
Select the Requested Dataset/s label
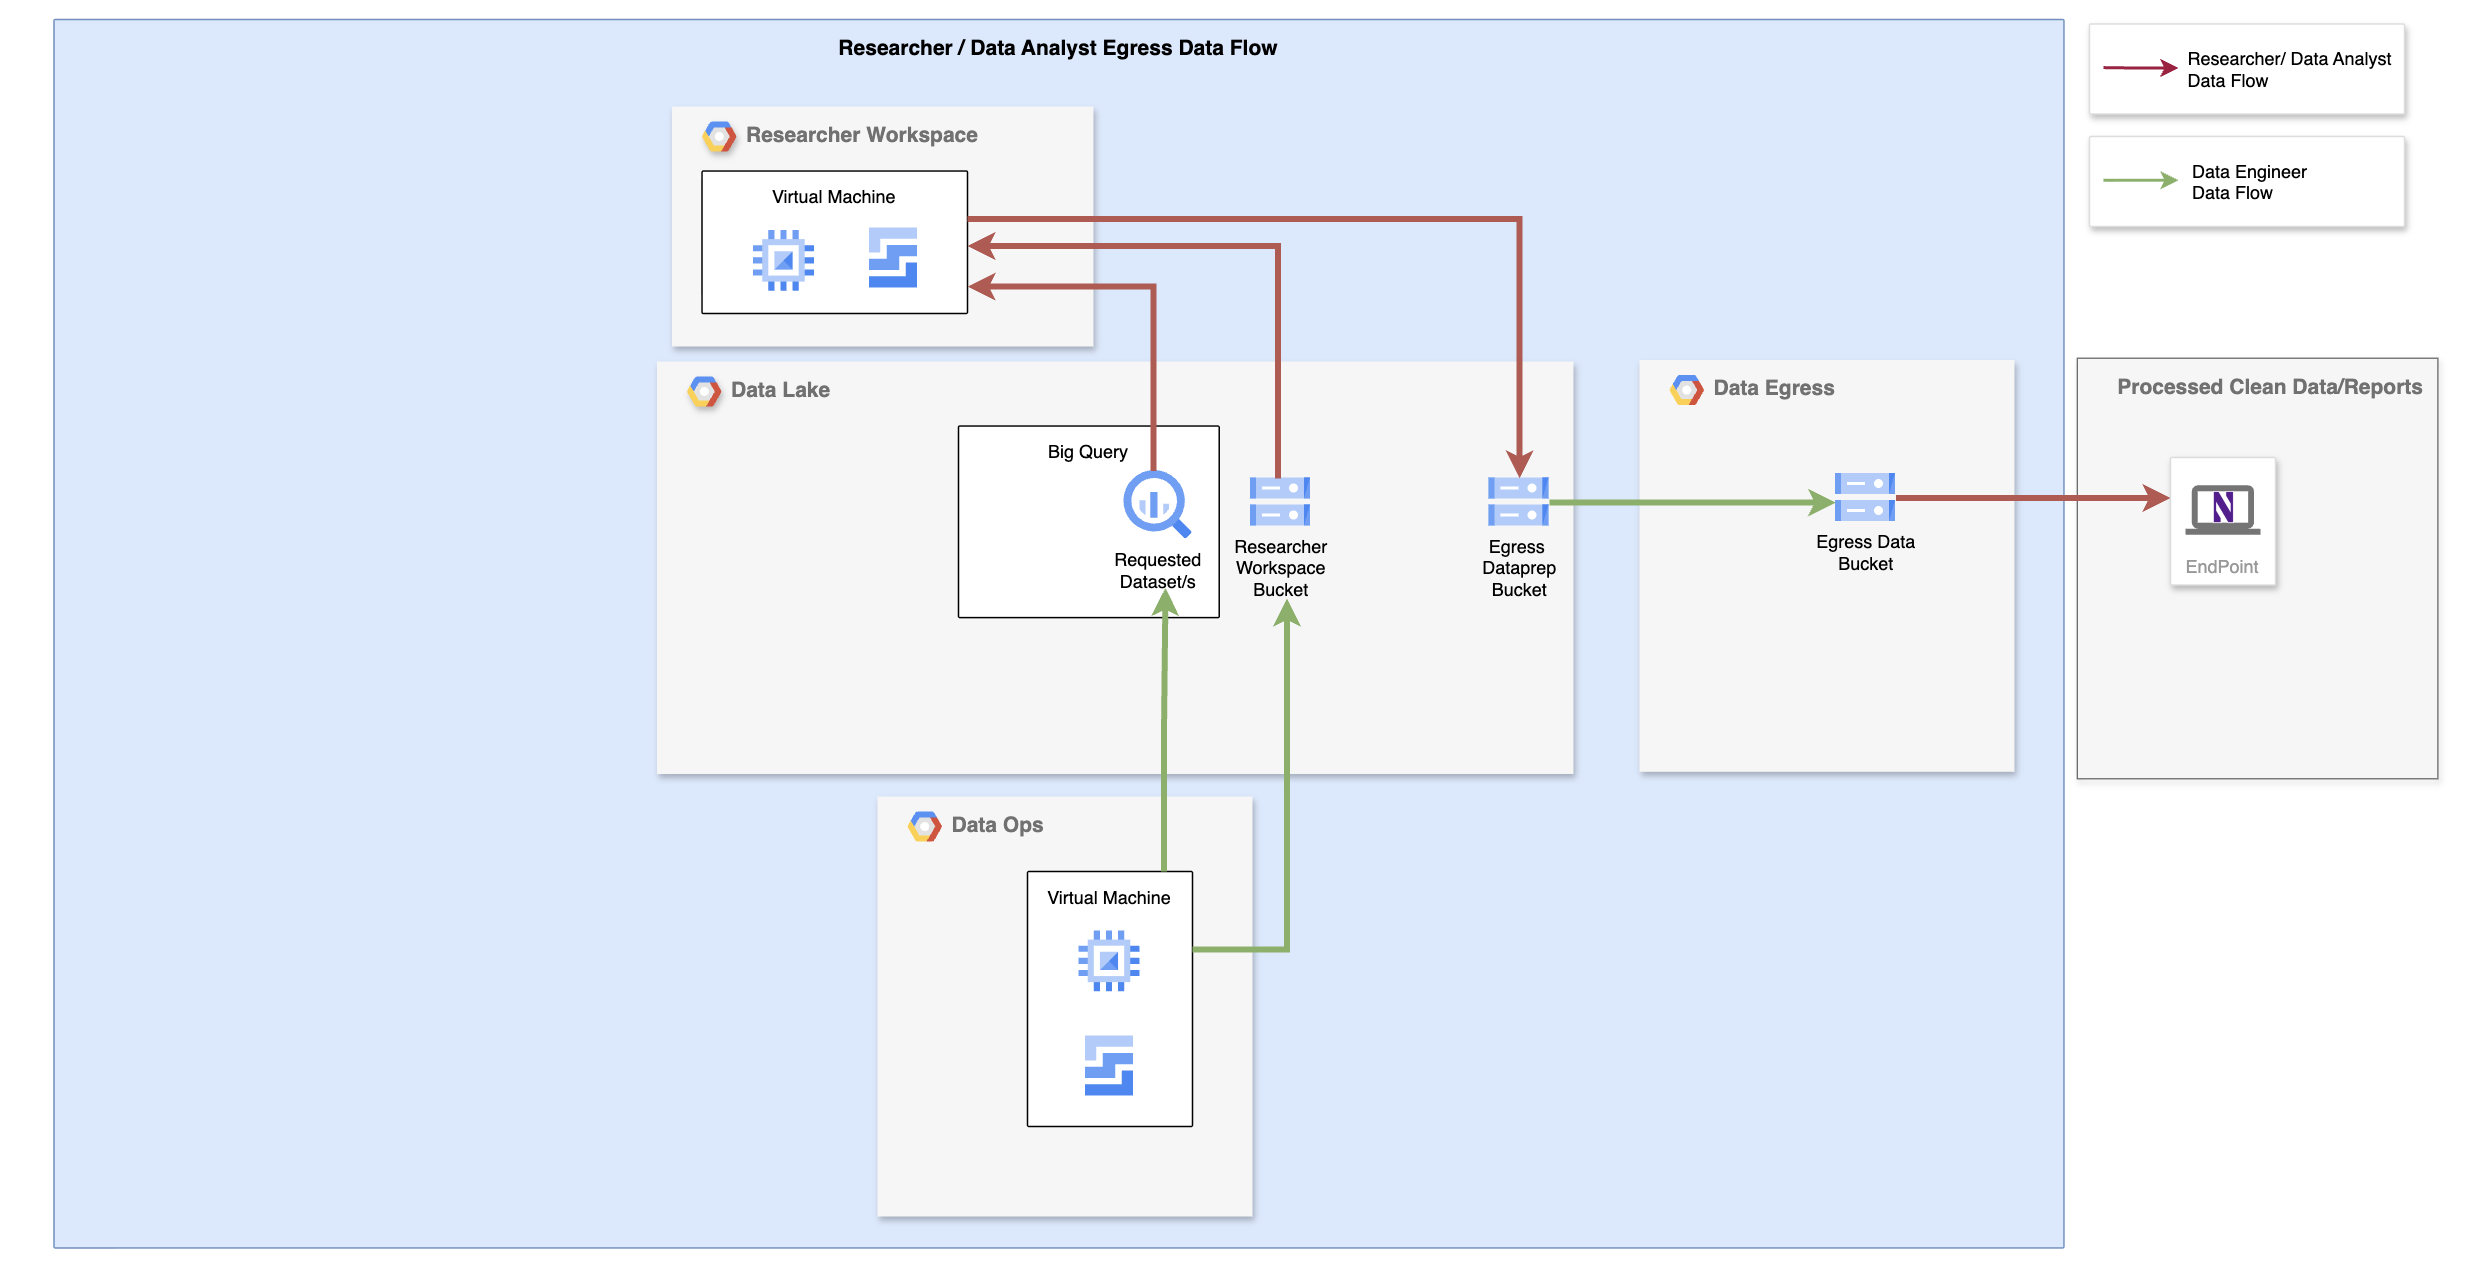[1157, 571]
